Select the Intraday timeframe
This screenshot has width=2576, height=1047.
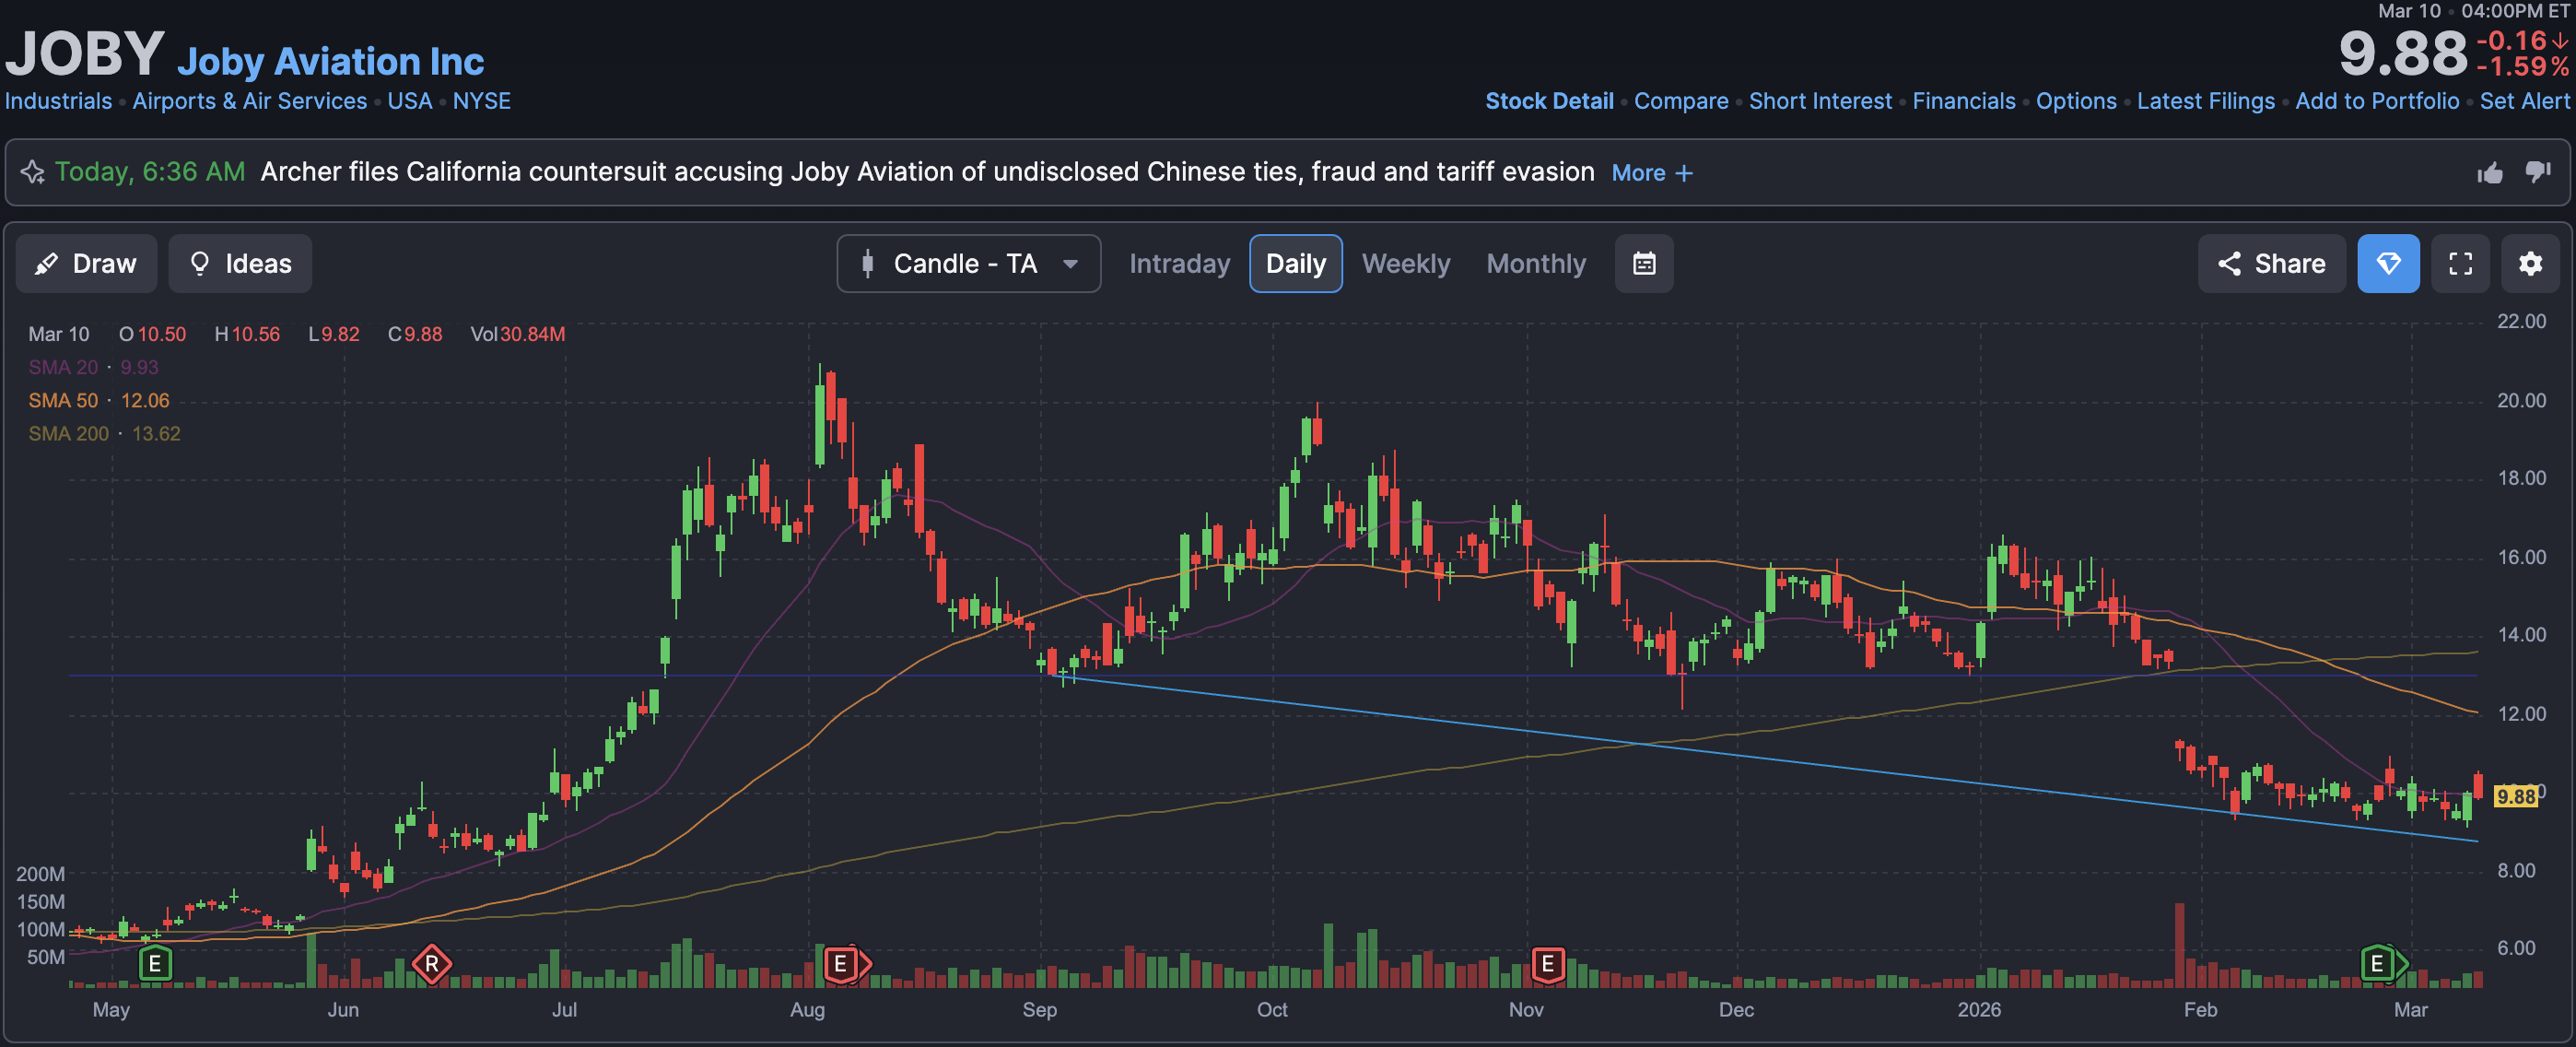[x=1179, y=264]
